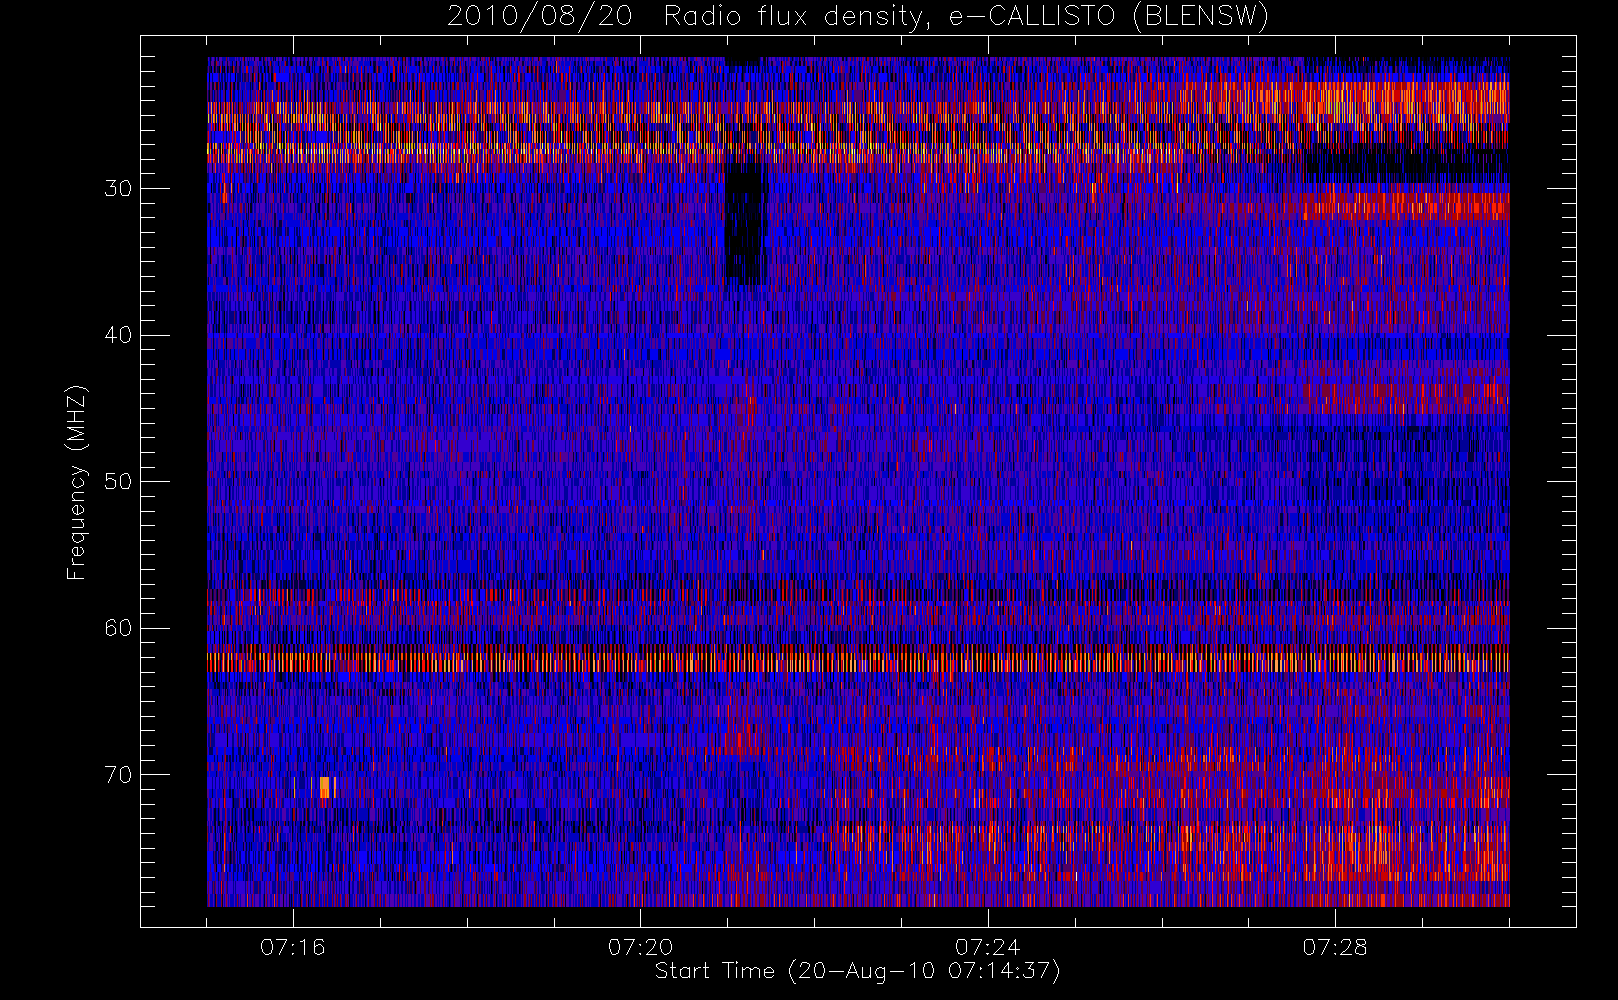Click the 'Frequency (MHz)' axis label

coord(77,483)
